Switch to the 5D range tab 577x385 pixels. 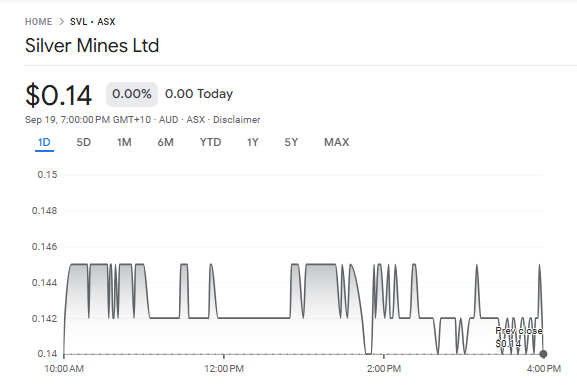[84, 142]
